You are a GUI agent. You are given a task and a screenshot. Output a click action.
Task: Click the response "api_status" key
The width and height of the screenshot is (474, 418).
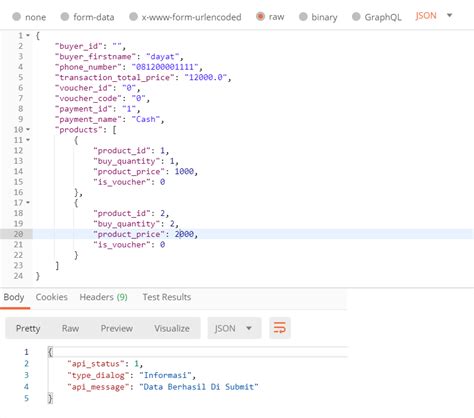[96, 364]
